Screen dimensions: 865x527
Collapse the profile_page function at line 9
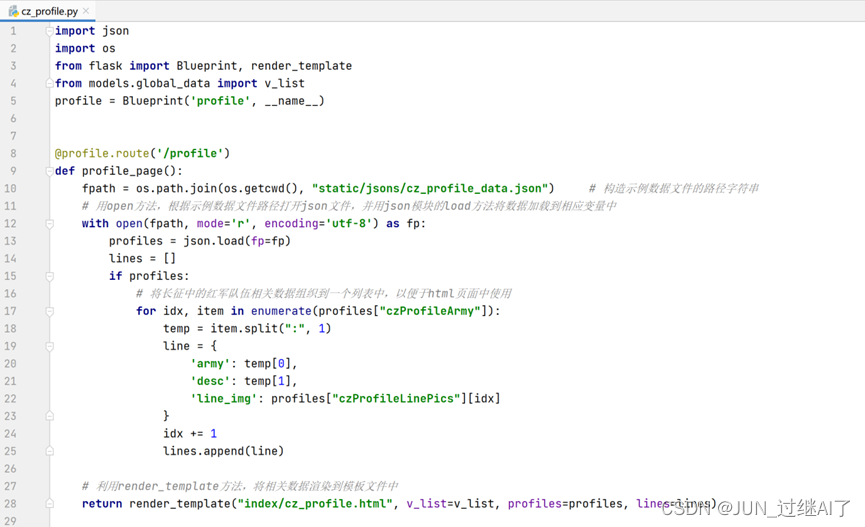click(x=49, y=171)
